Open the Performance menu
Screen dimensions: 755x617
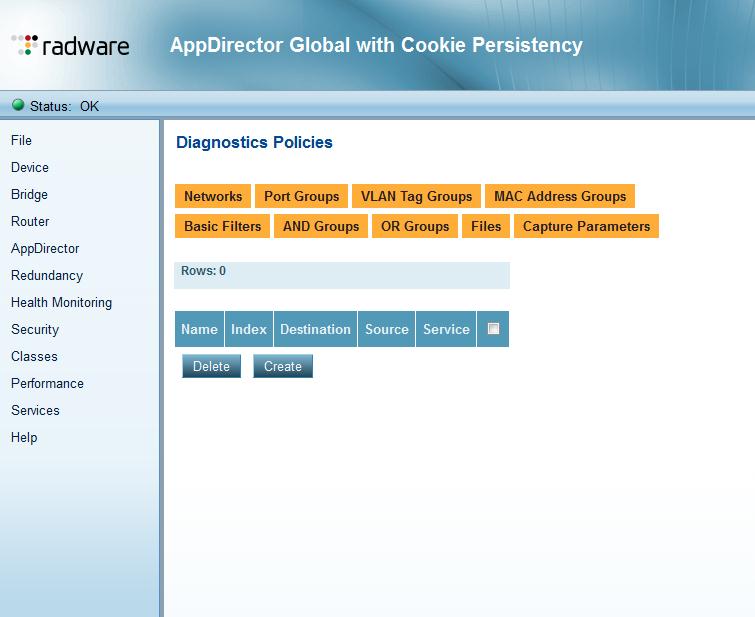47,383
